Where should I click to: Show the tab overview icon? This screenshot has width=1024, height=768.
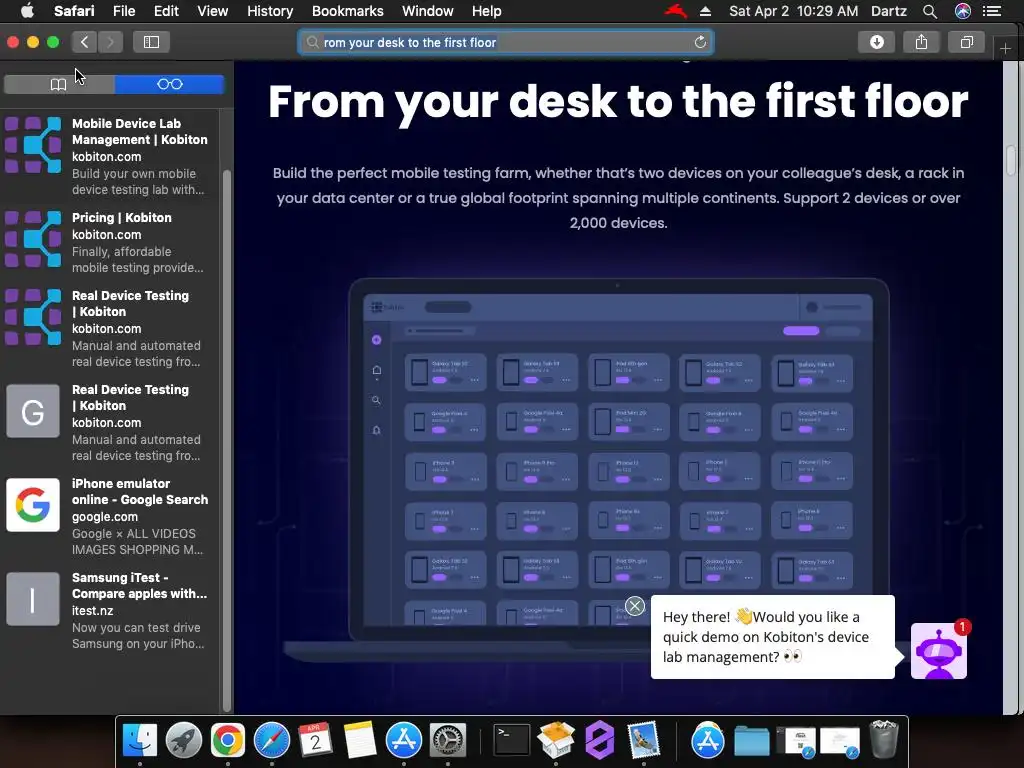(967, 42)
